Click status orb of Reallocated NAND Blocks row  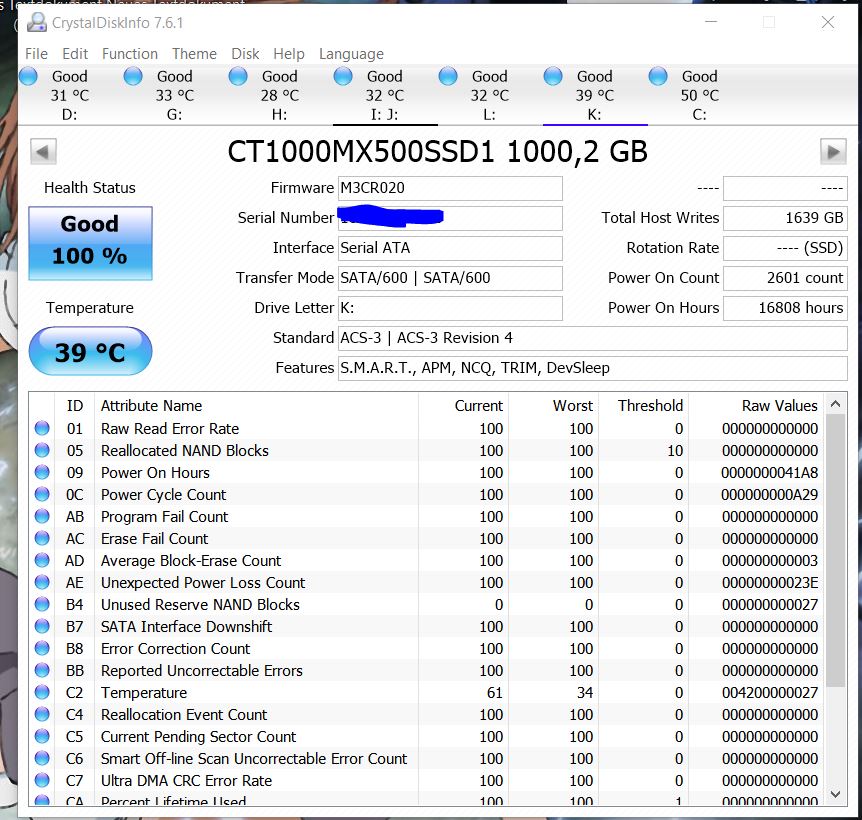click(42, 450)
